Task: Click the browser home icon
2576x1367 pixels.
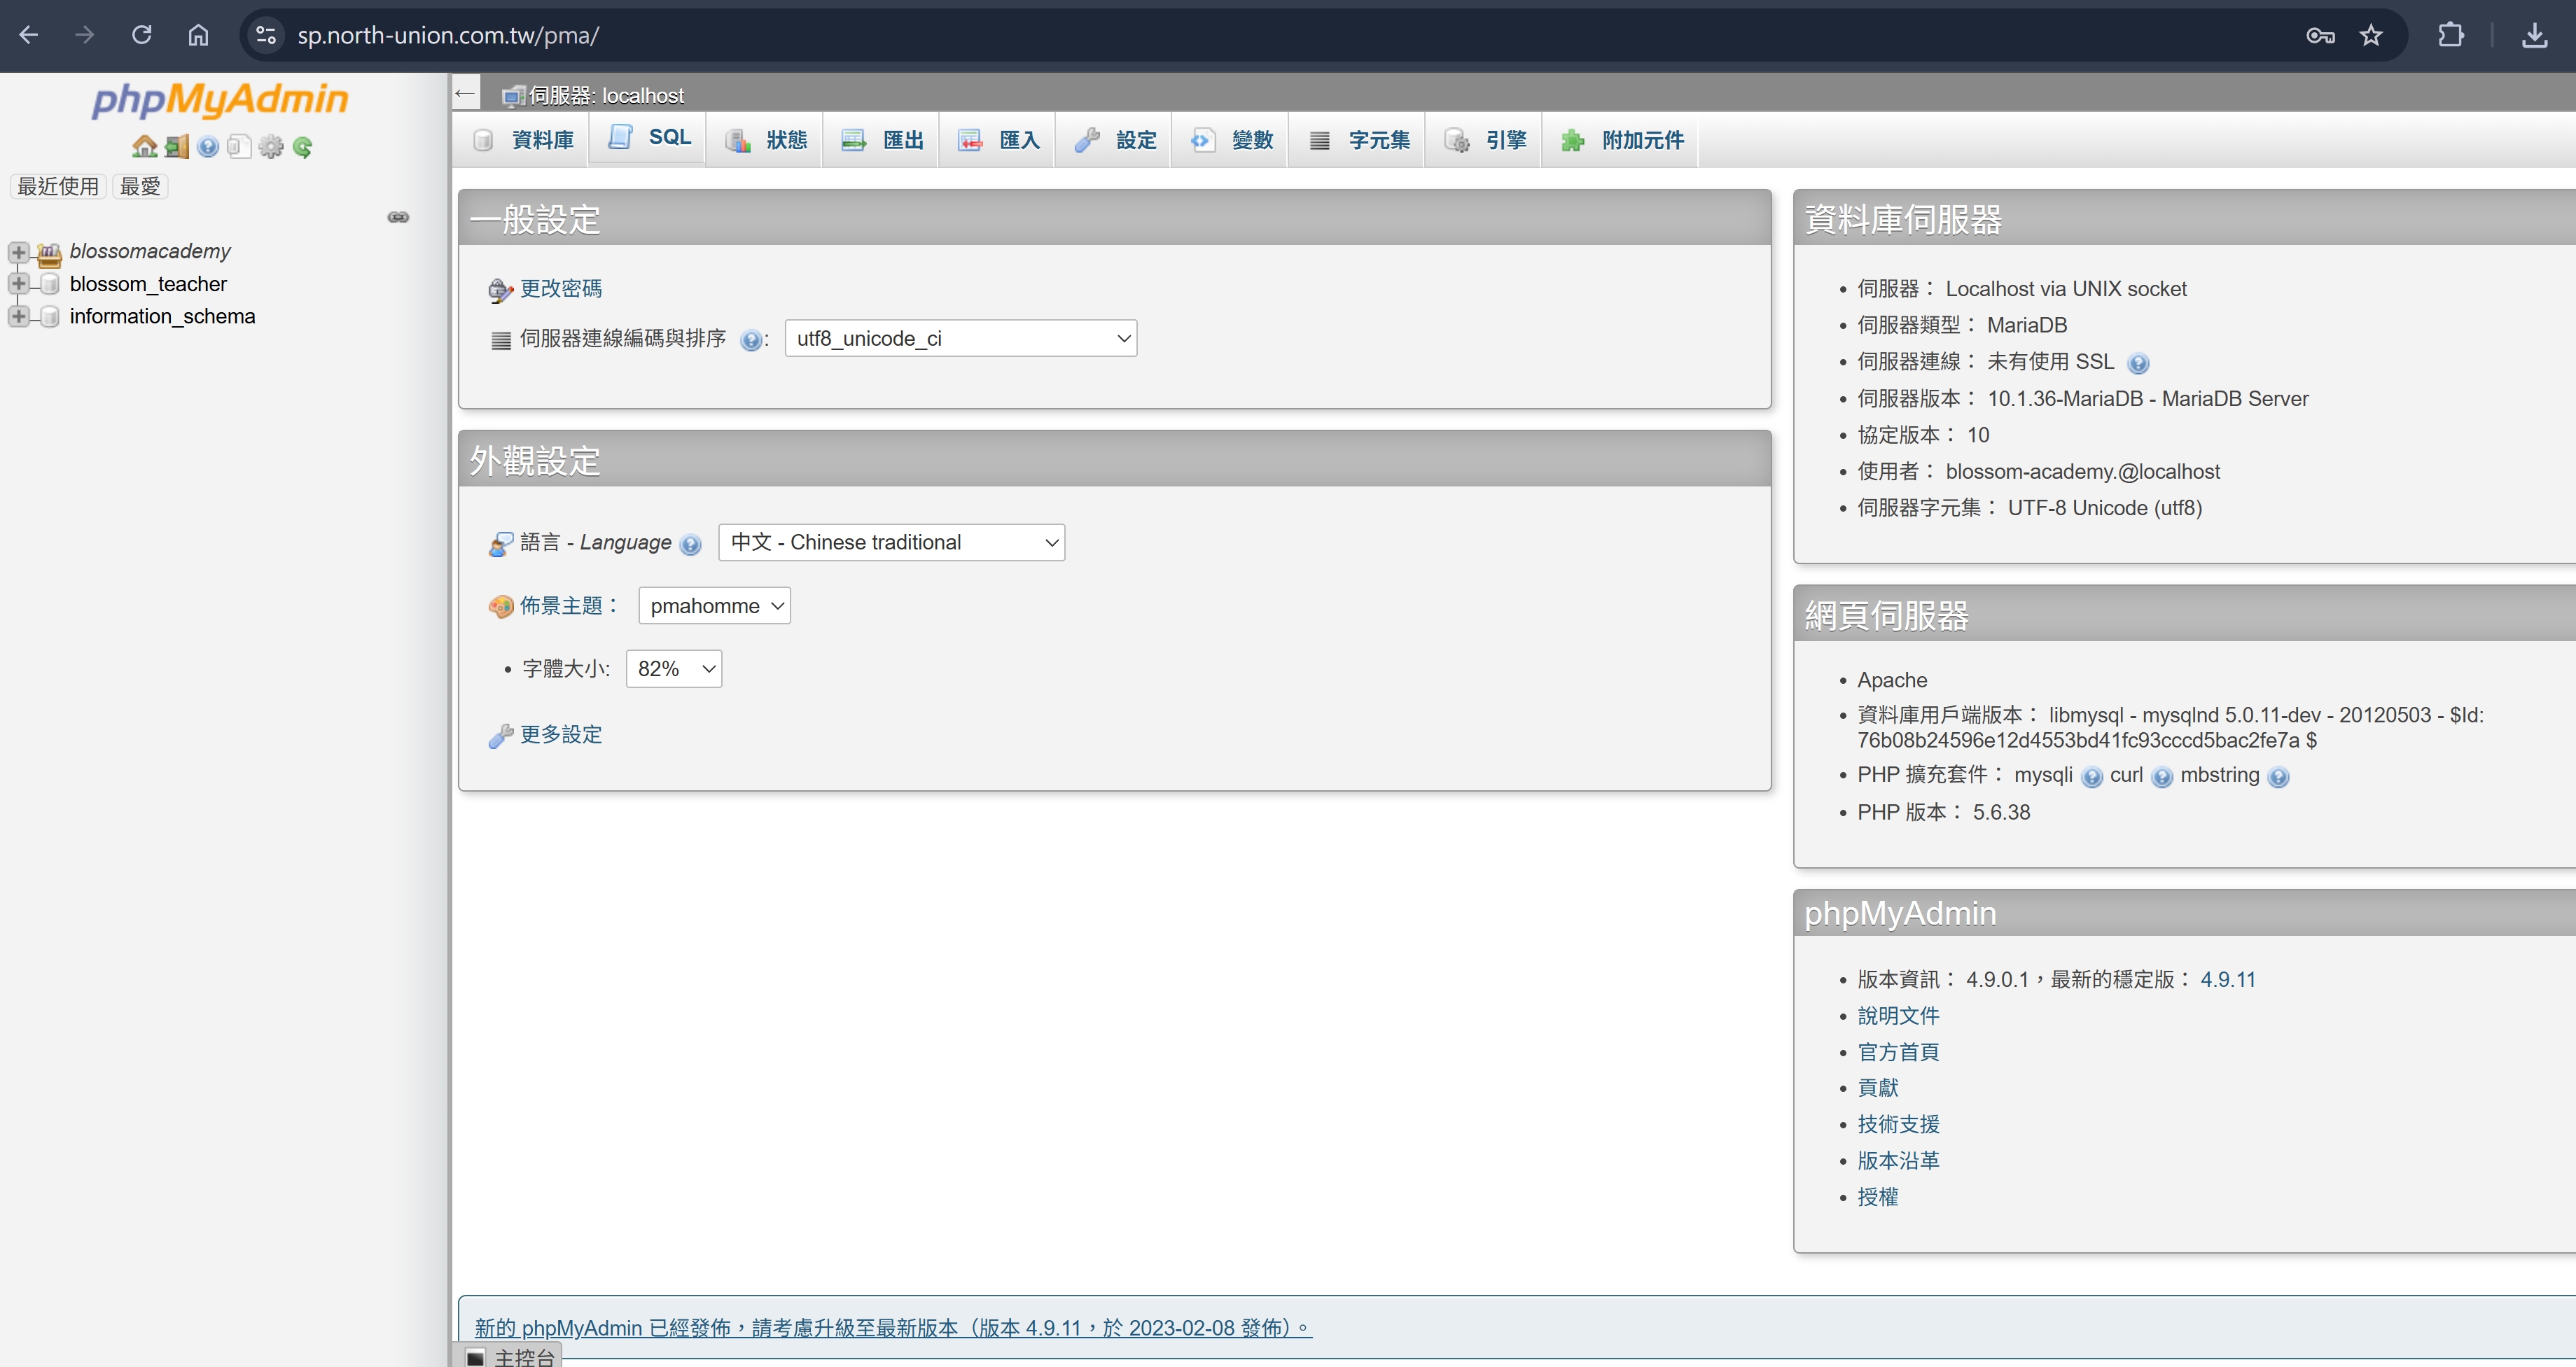Action: [x=198, y=35]
